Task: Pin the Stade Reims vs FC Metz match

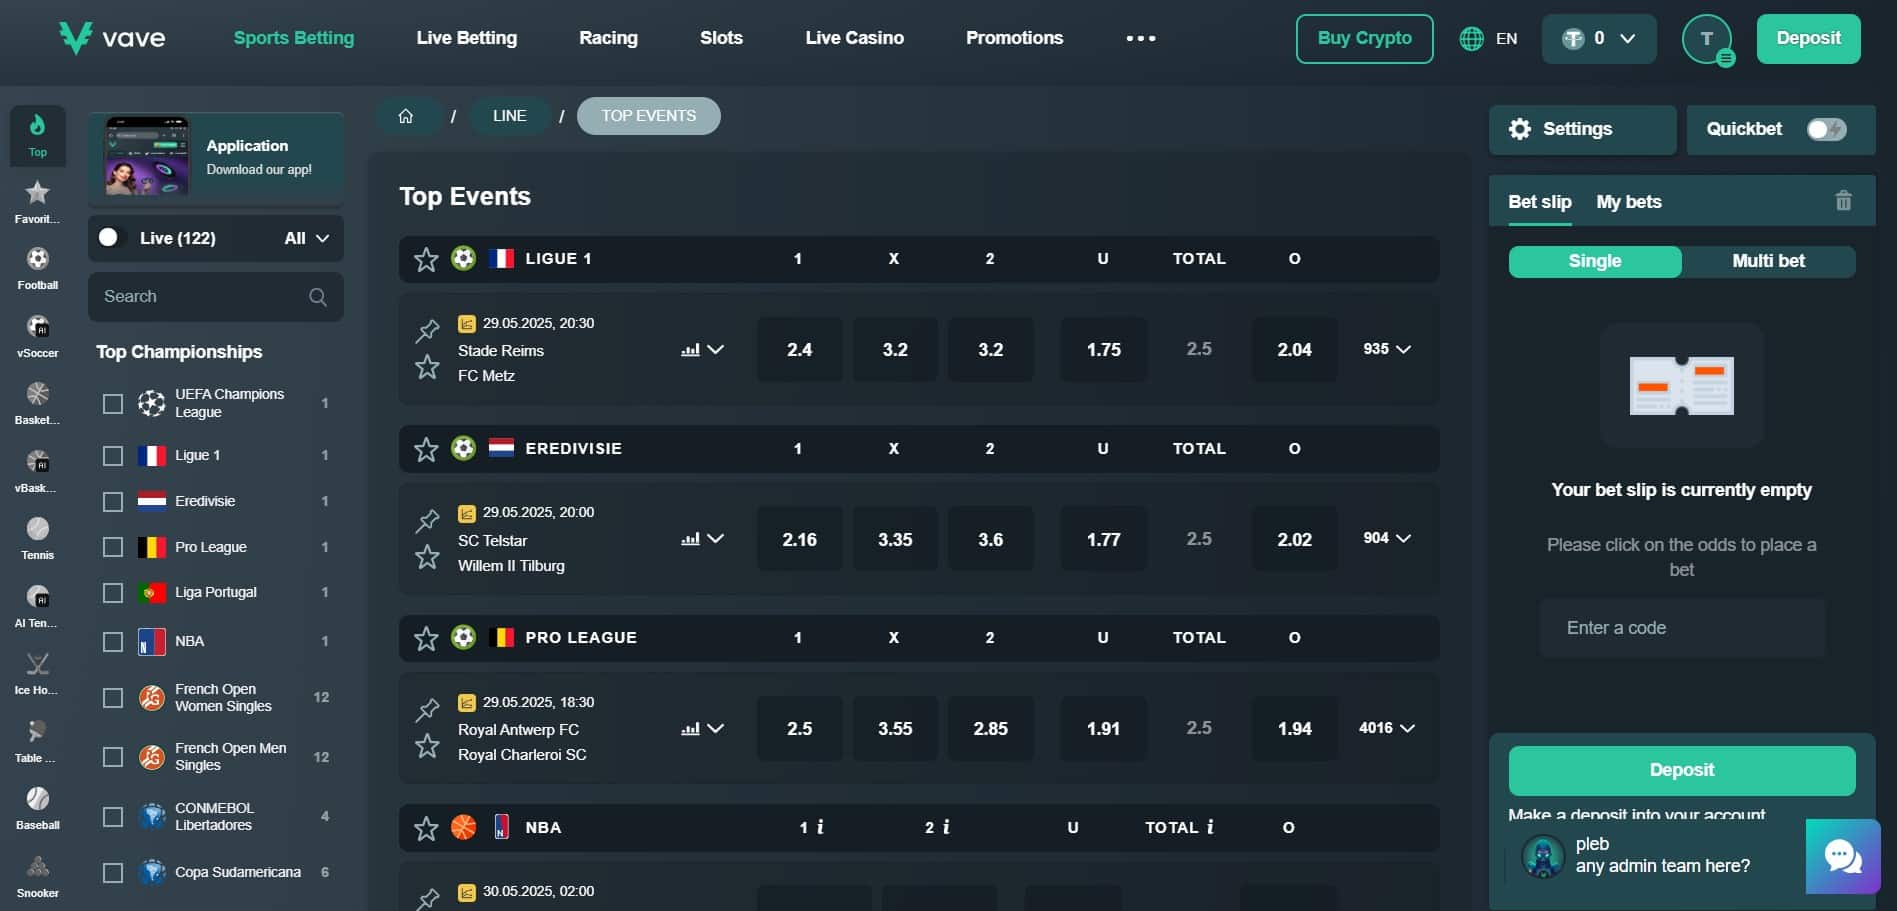Action: click(x=428, y=330)
